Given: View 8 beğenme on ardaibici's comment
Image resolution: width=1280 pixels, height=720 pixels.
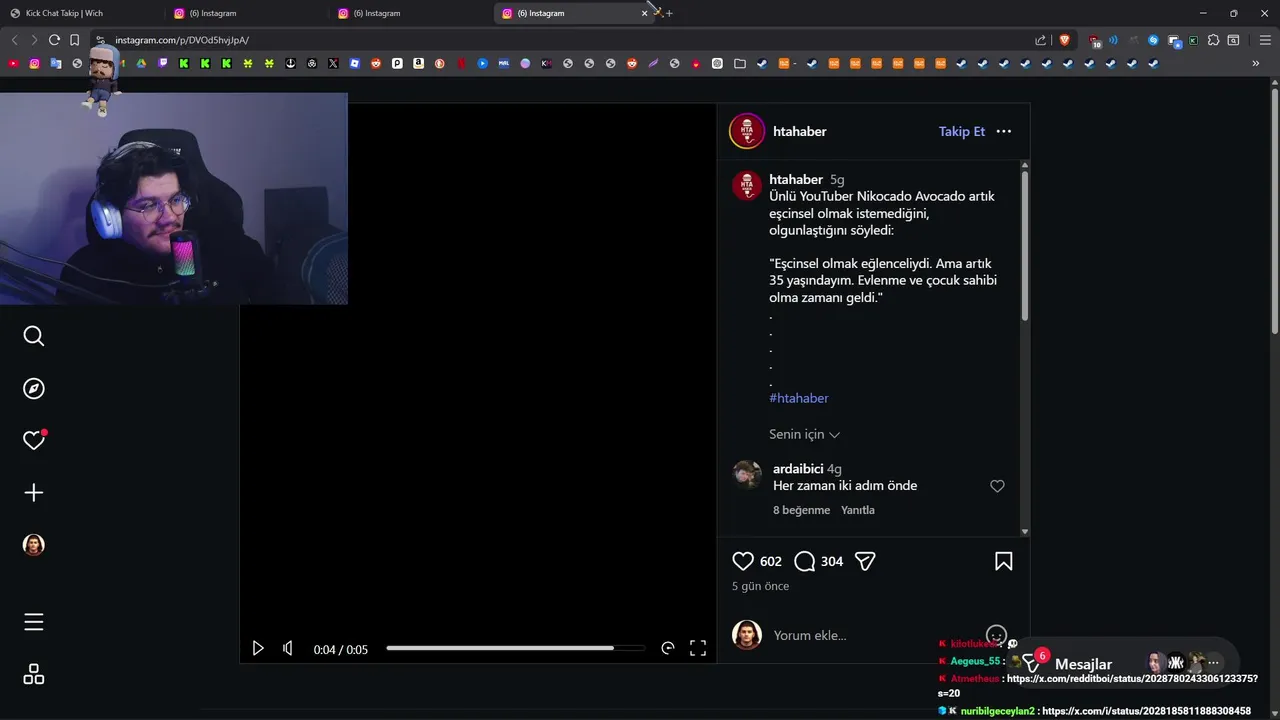Looking at the screenshot, I should pyautogui.click(x=801, y=510).
